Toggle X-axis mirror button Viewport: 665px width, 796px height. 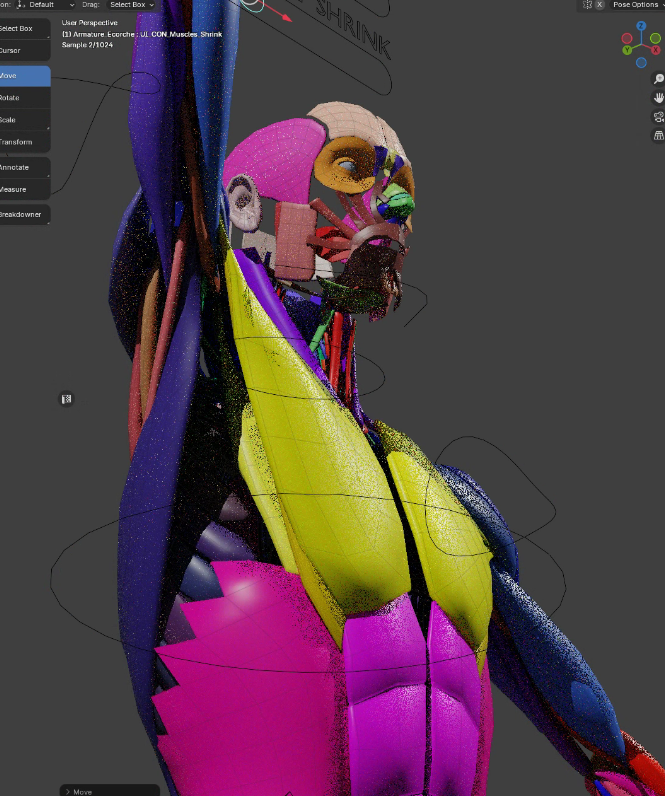[600, 5]
